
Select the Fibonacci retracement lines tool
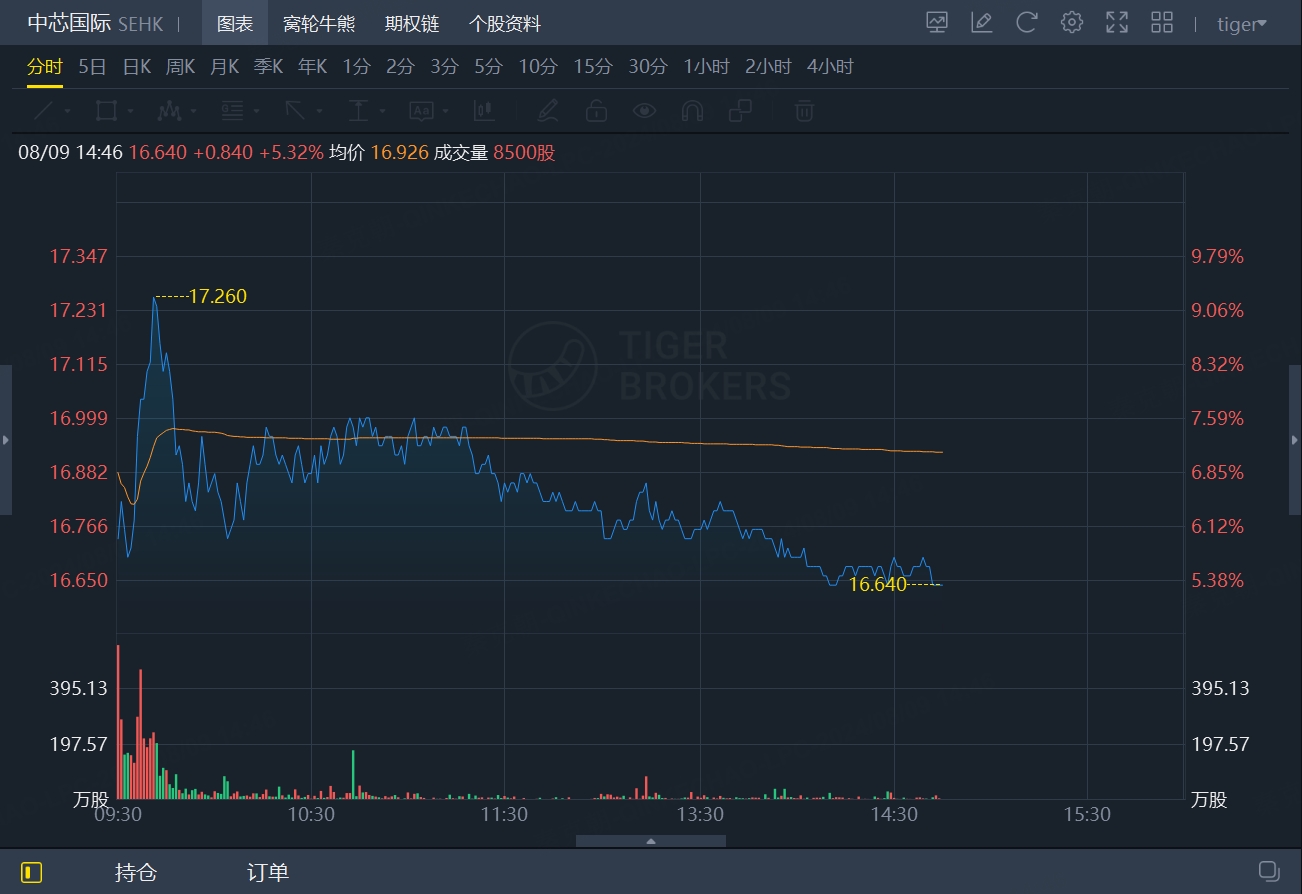(x=232, y=110)
